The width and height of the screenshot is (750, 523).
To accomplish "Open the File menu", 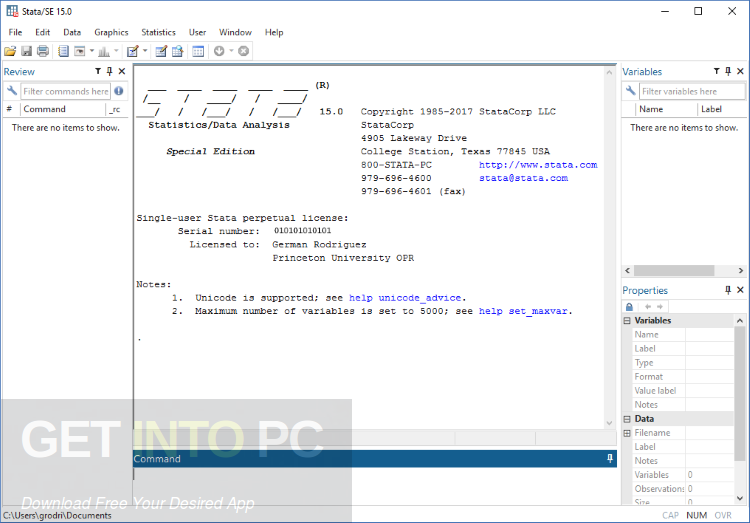I will (15, 32).
